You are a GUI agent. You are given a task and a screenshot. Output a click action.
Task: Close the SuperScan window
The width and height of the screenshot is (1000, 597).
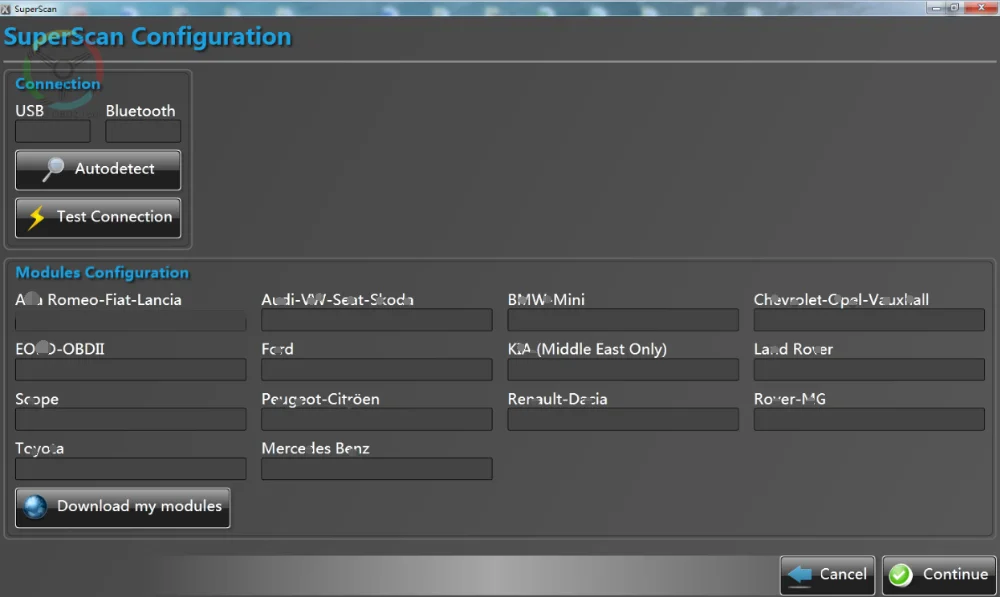pyautogui.click(x=981, y=8)
